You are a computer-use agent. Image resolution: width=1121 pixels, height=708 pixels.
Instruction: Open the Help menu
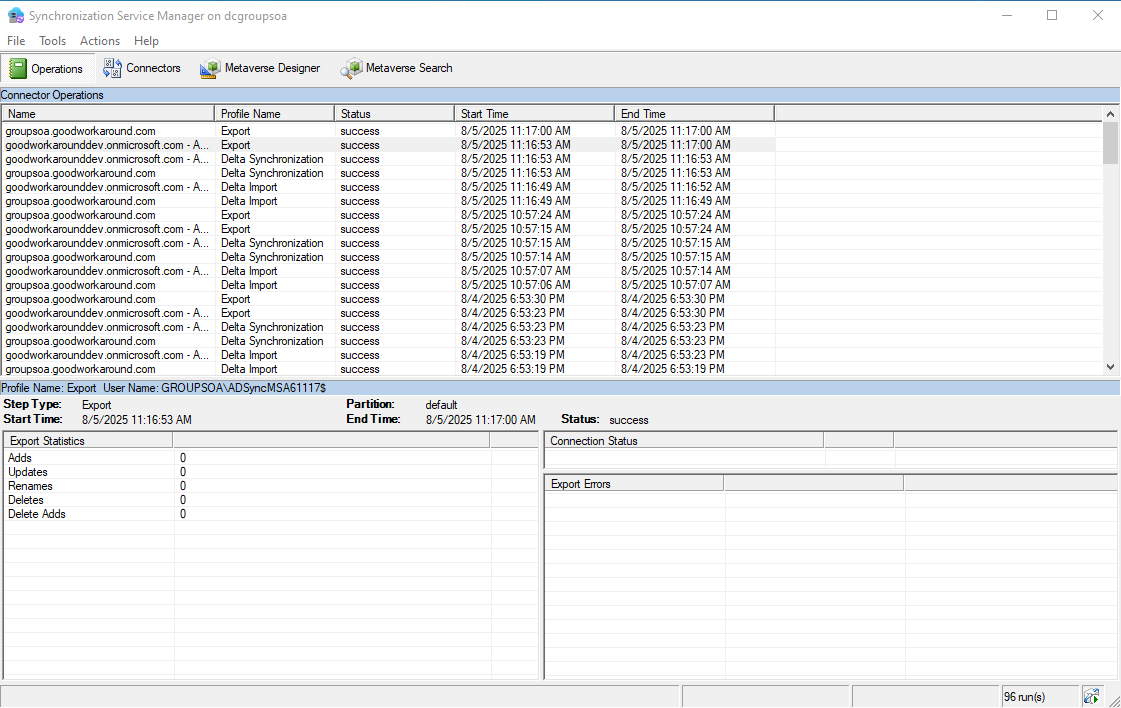pyautogui.click(x=146, y=41)
